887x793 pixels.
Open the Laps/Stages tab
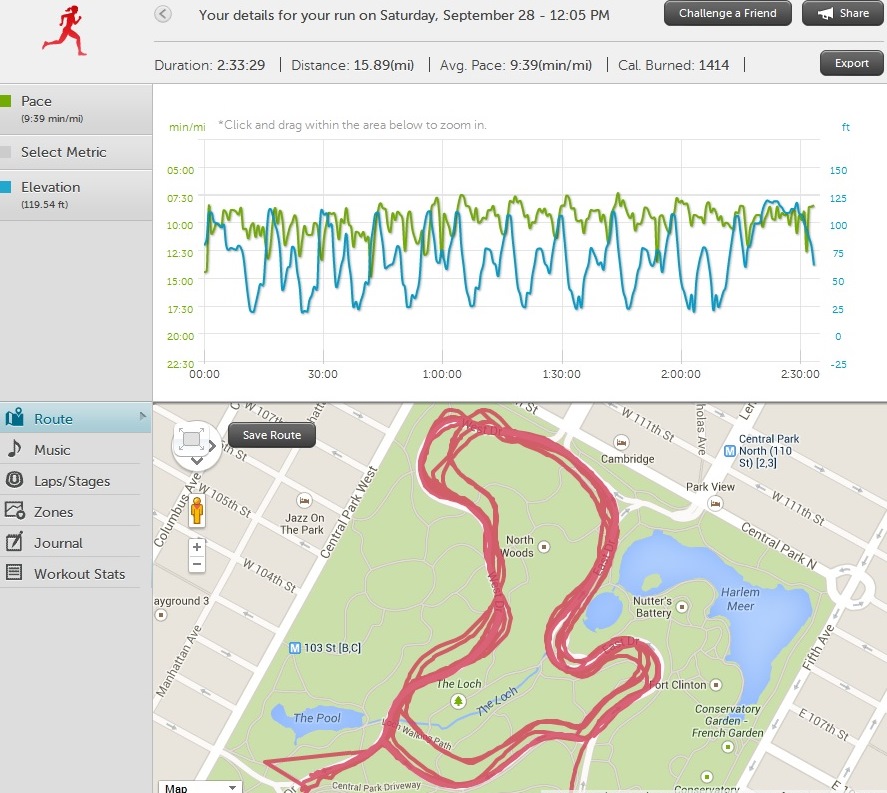click(72, 481)
